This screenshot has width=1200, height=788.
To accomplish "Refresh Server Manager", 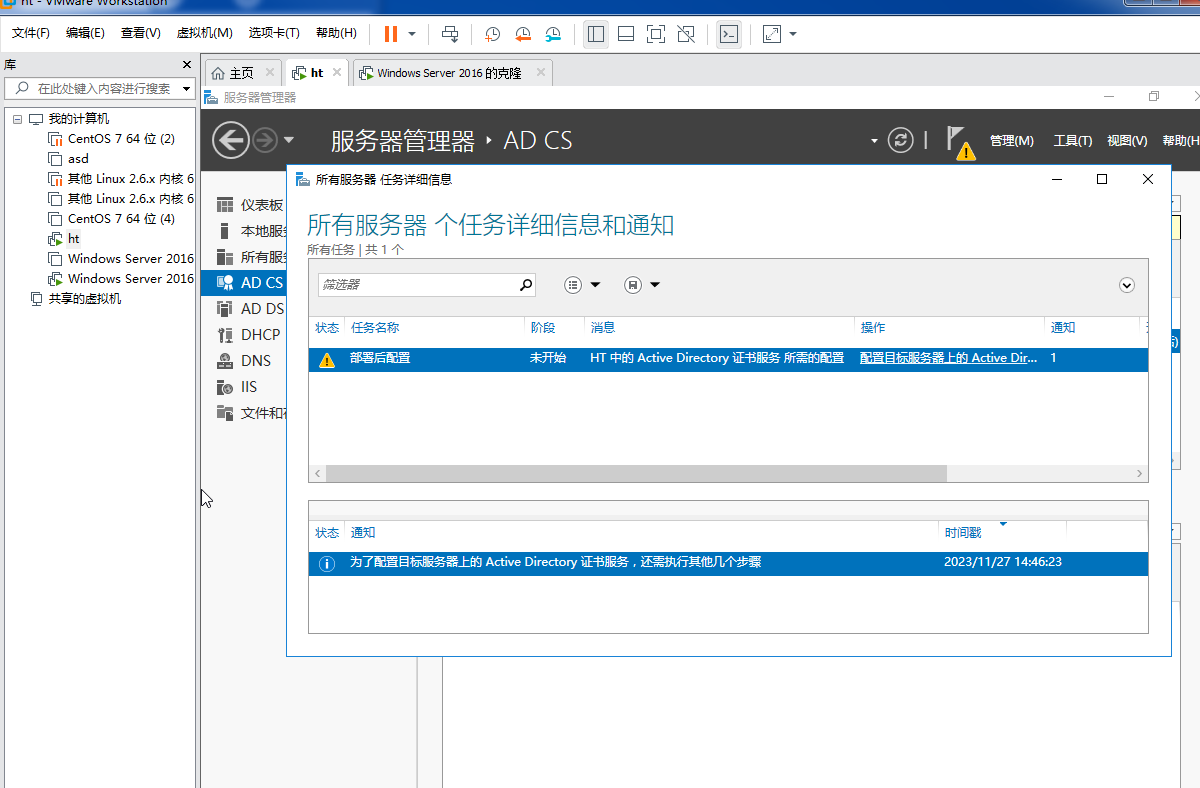I will point(901,140).
